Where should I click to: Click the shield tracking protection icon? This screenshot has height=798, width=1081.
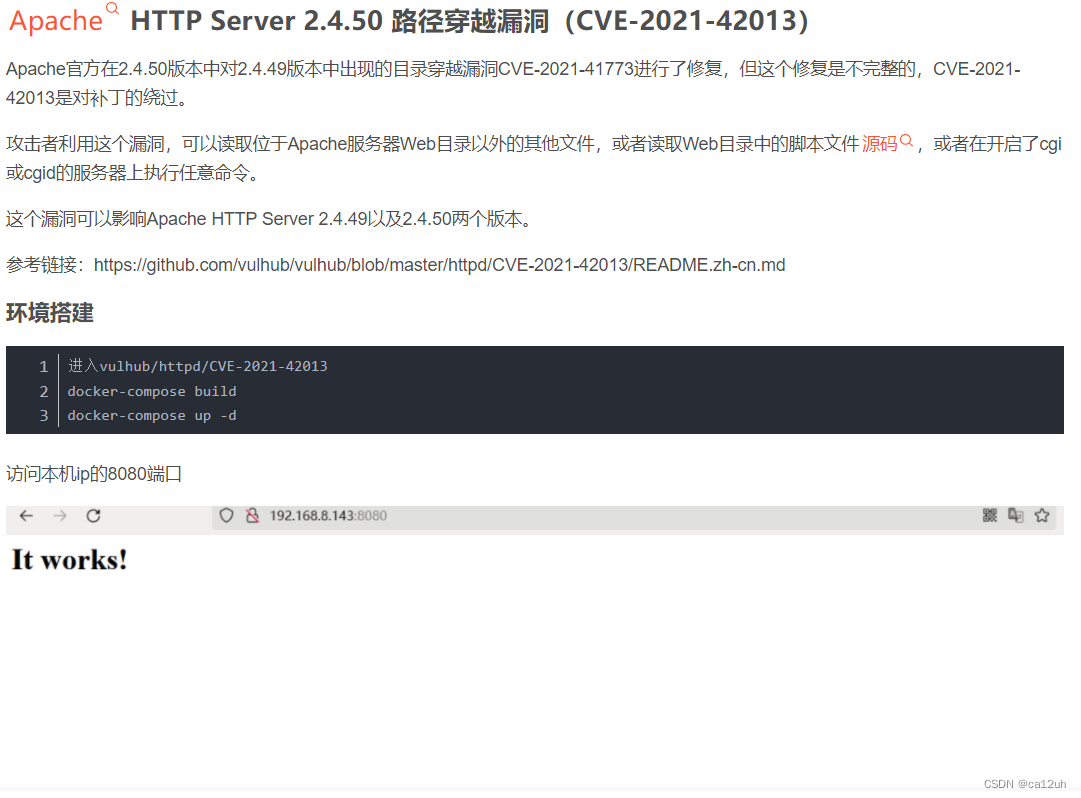click(226, 515)
